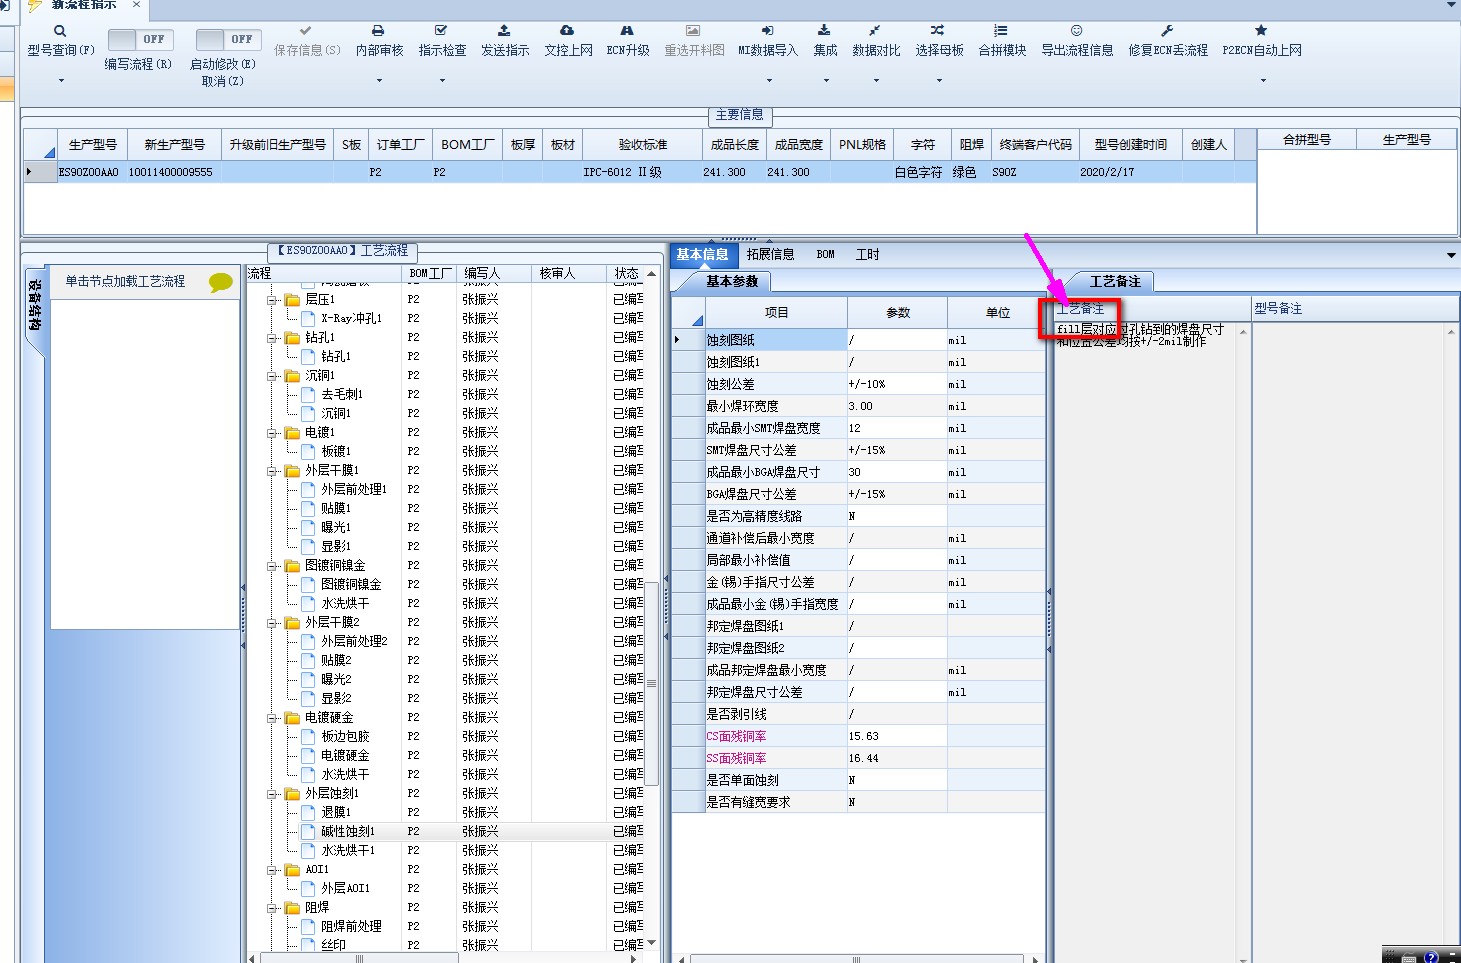The image size is (1461, 963).
Task: Open the dropdown arrow under P2ECN自动上网
Action: [x=1263, y=80]
